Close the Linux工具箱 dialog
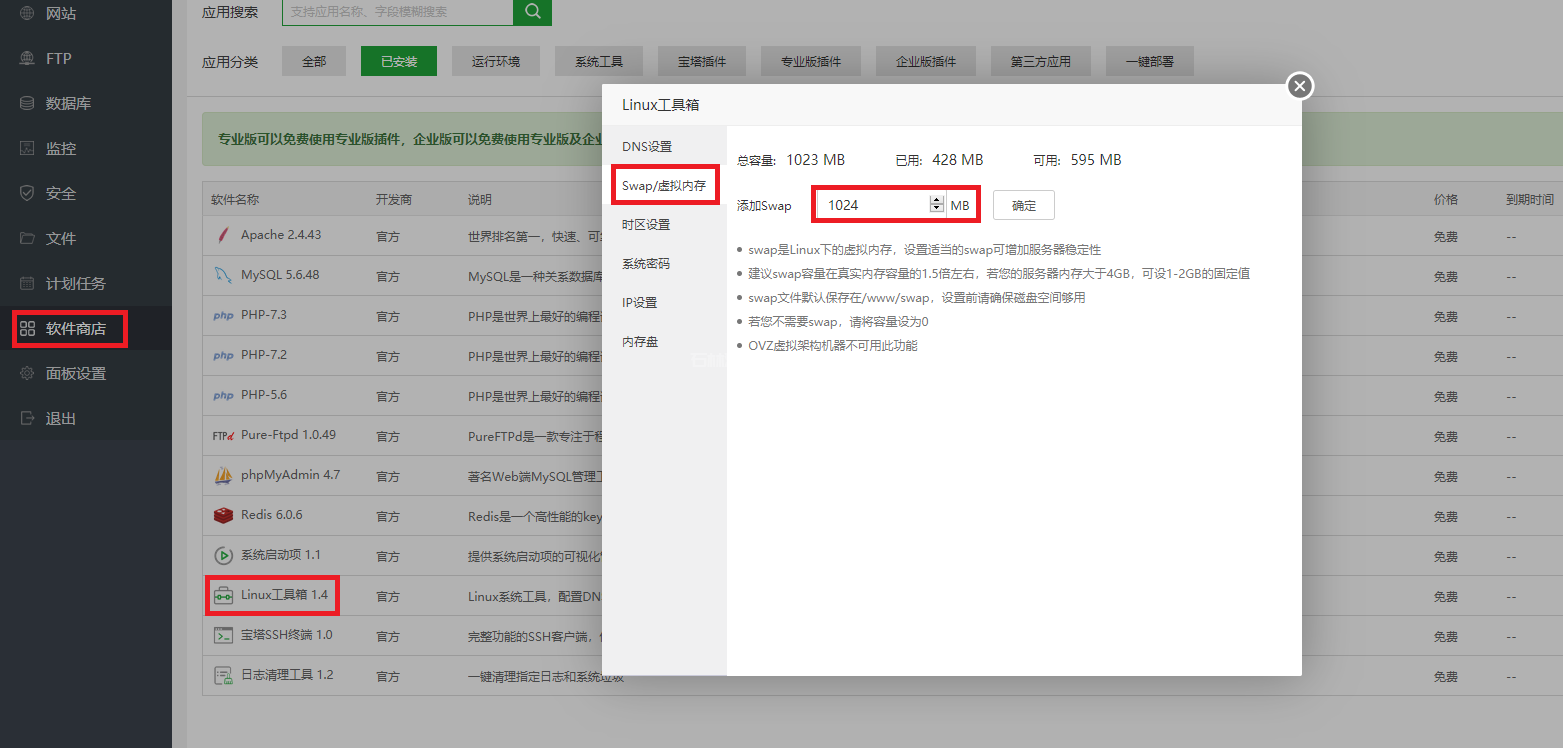Viewport: 1563px width, 748px height. pos(1299,86)
